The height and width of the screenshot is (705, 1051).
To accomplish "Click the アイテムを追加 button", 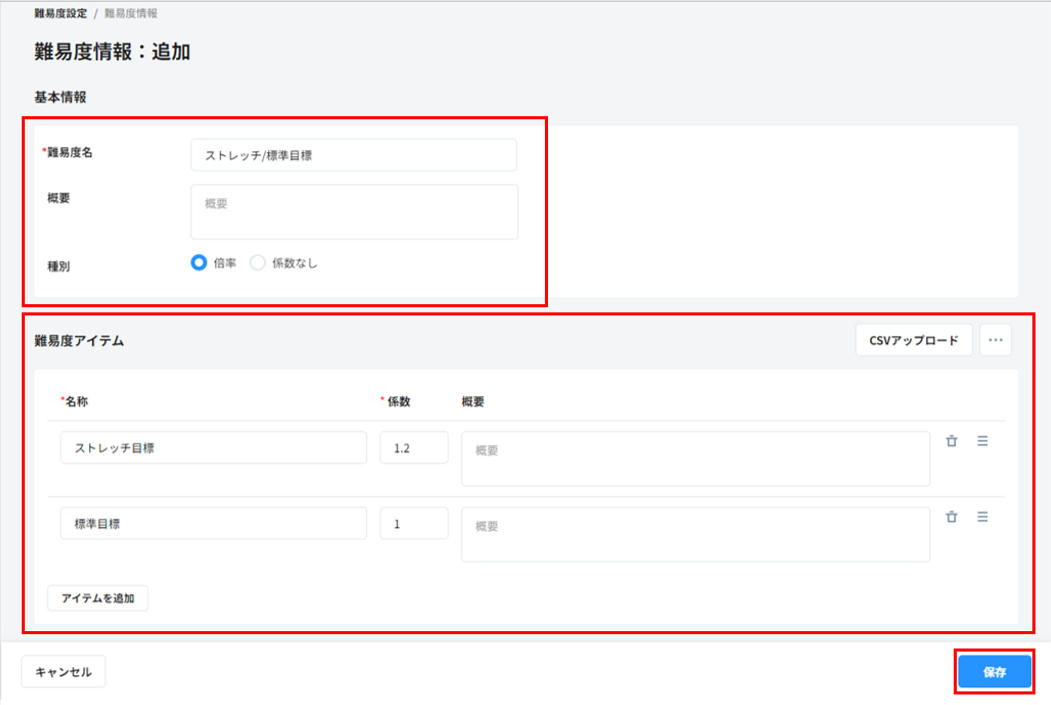I will pos(97,598).
